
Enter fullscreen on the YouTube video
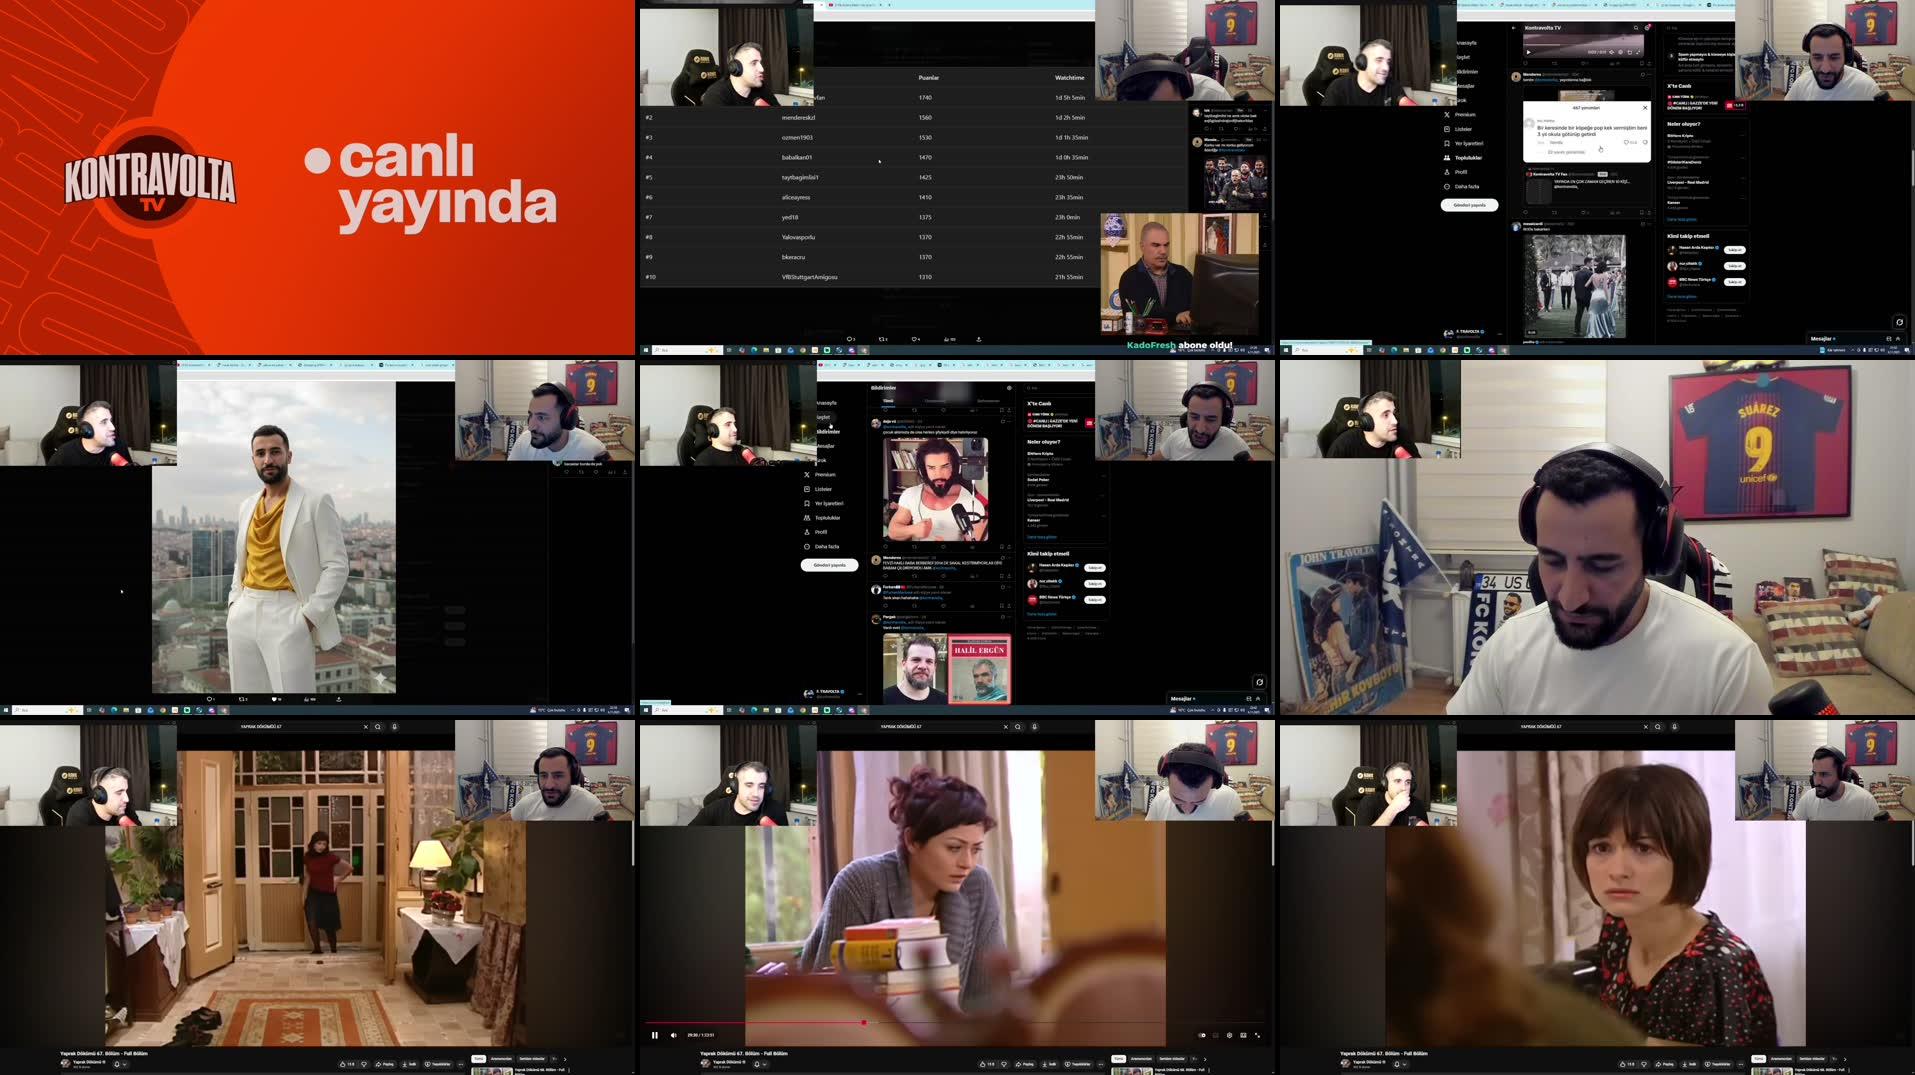tap(1258, 1034)
